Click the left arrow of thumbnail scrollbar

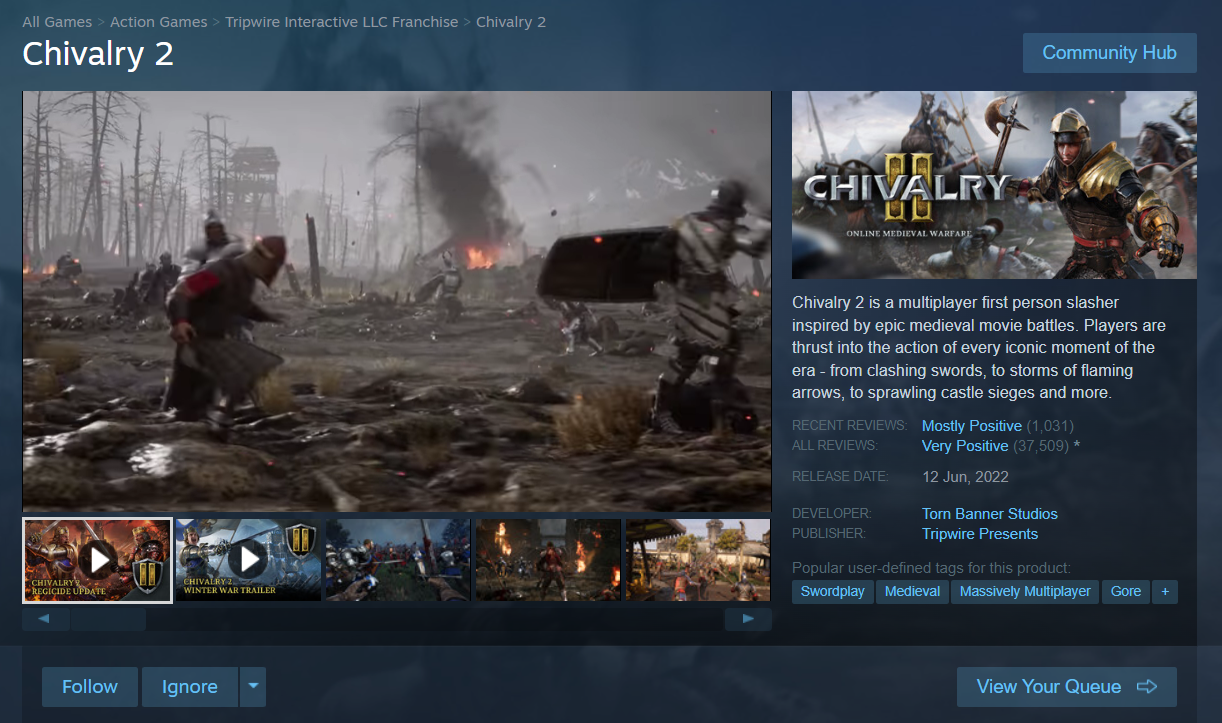[x=46, y=619]
